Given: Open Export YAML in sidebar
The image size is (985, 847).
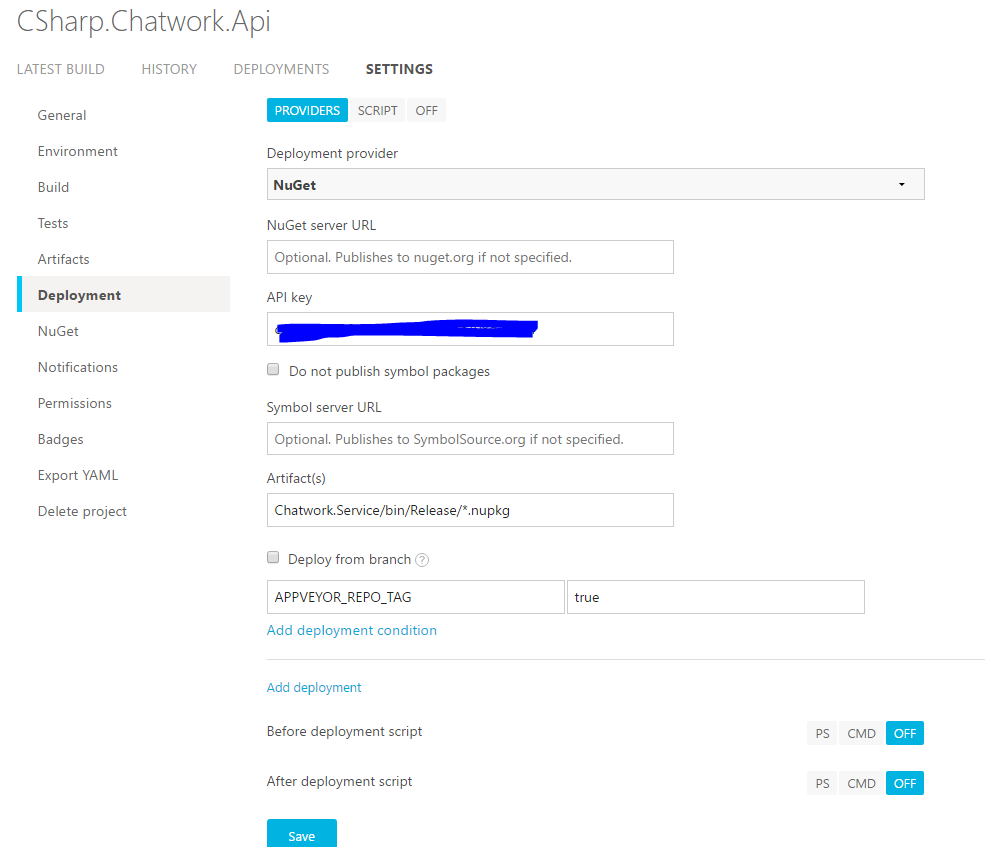Looking at the screenshot, I should click(x=78, y=475).
